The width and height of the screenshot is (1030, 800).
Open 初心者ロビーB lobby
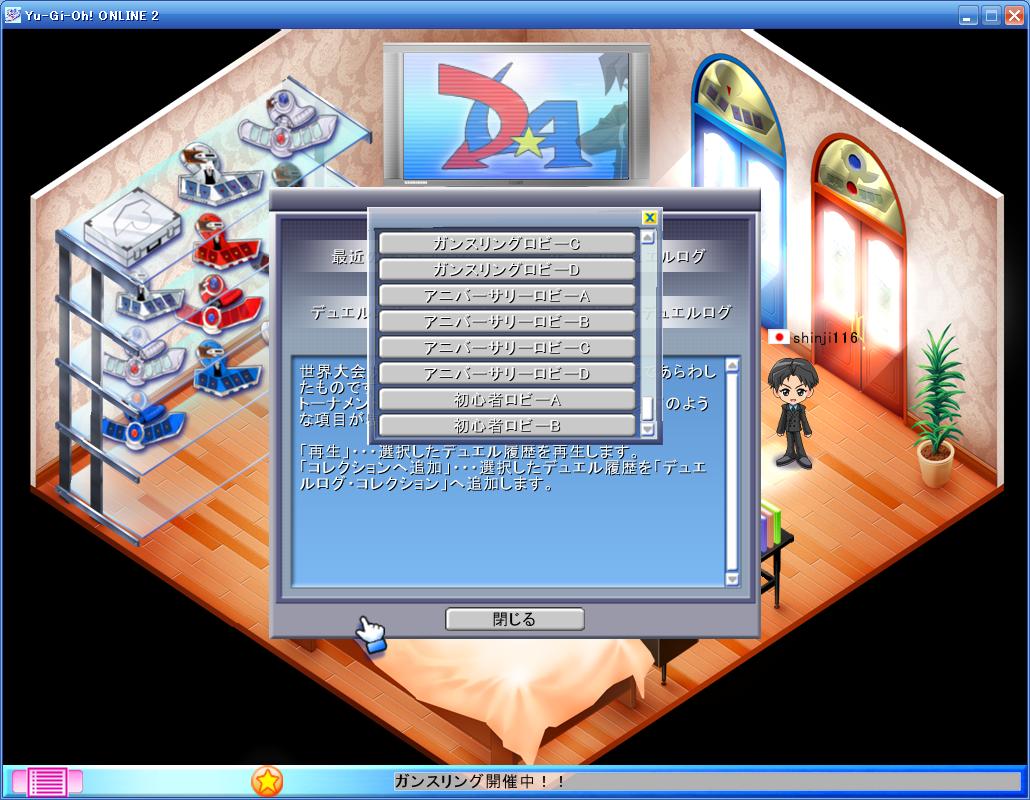(x=507, y=426)
